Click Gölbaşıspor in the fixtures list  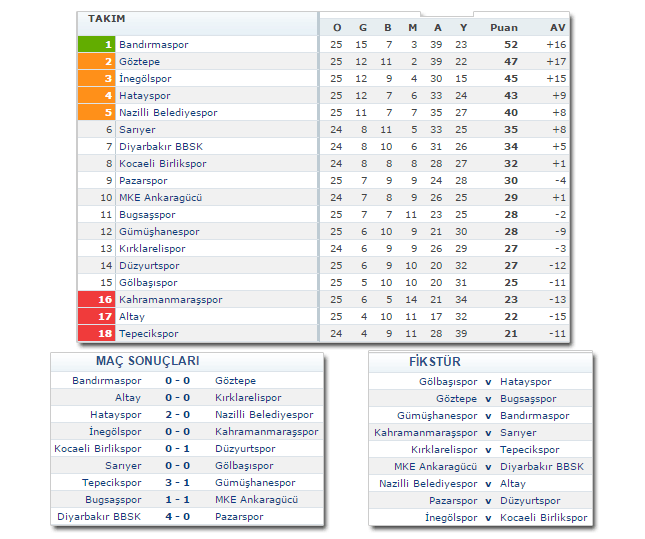click(448, 382)
